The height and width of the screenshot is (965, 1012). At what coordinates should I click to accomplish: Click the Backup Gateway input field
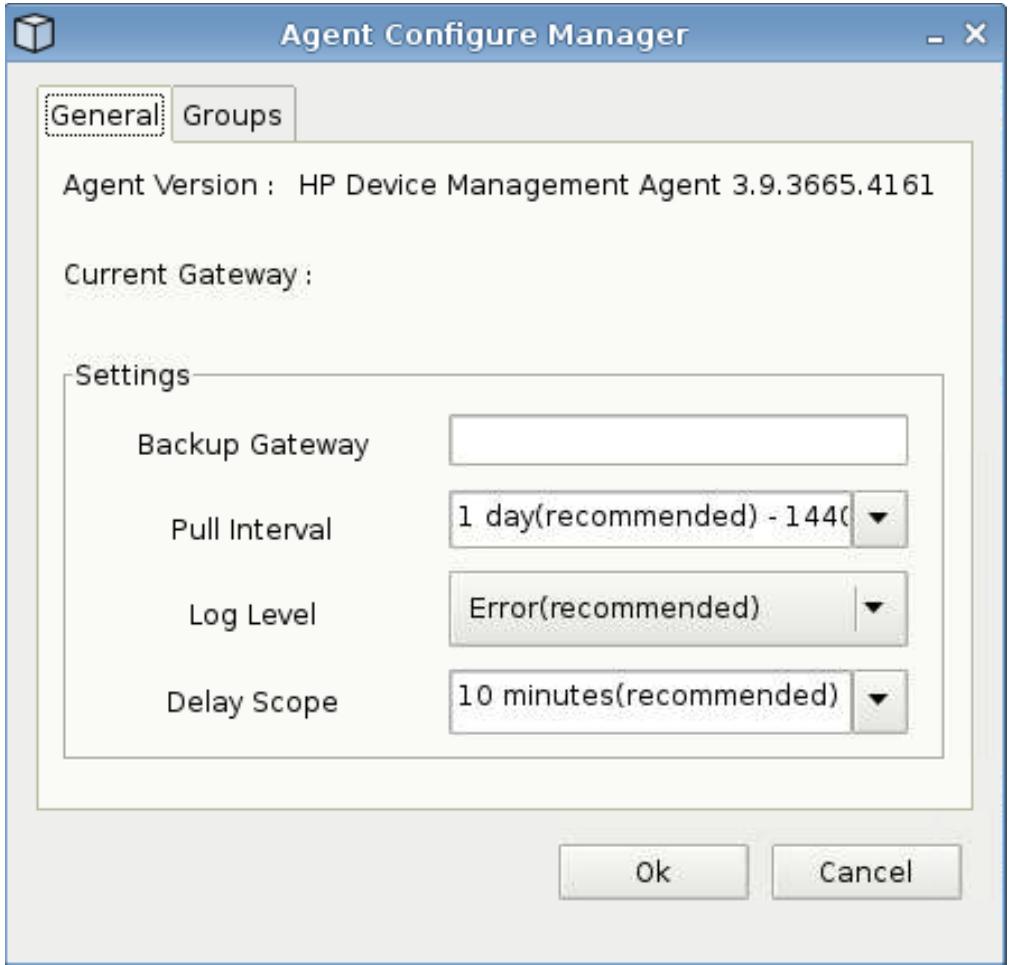point(678,440)
